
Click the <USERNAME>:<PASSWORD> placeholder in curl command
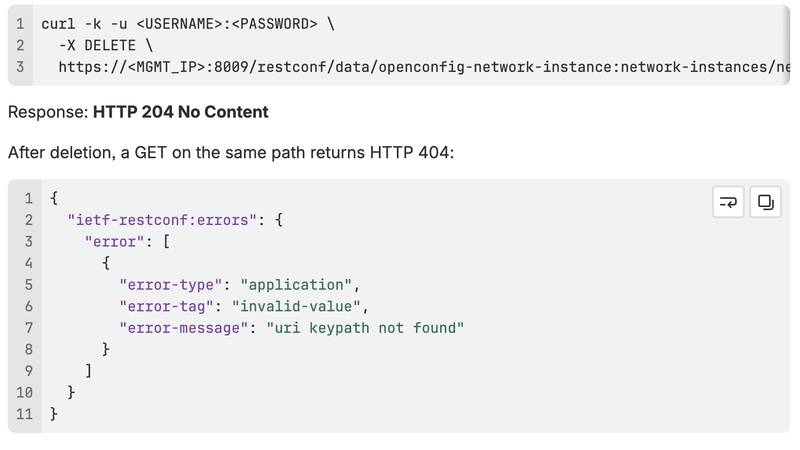pos(227,24)
